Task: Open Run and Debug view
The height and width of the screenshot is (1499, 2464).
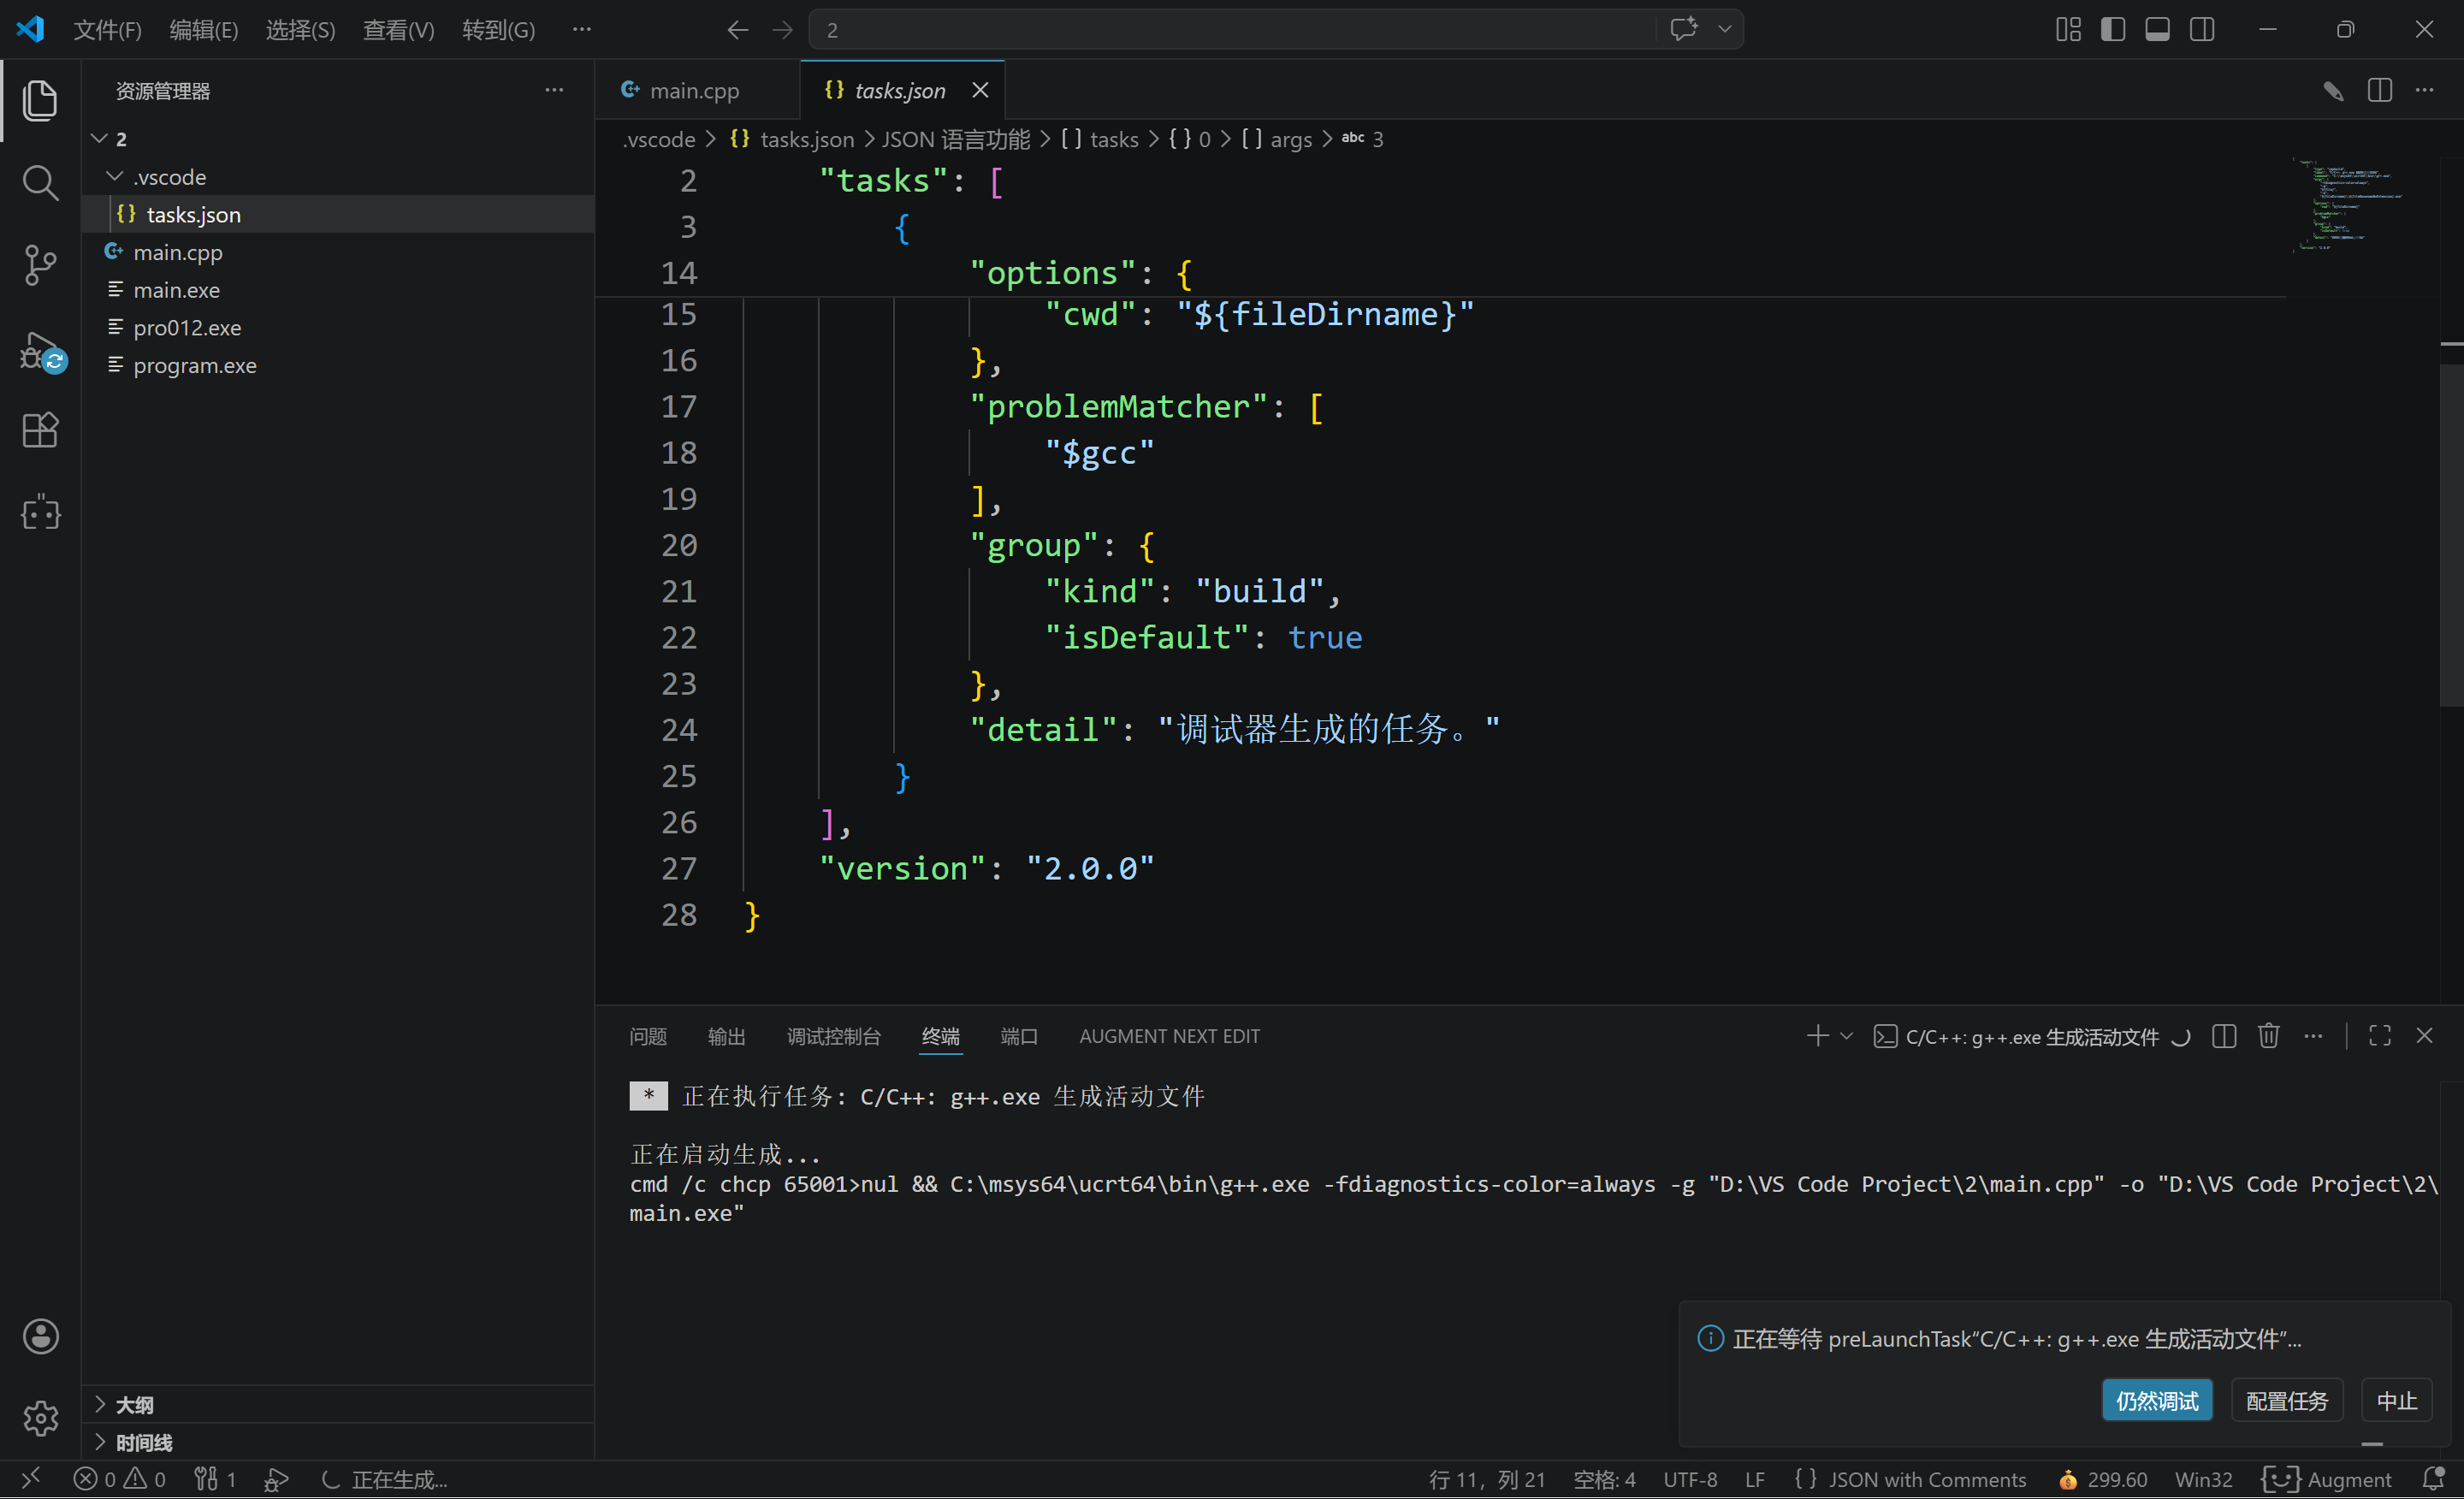Action: coord(40,351)
